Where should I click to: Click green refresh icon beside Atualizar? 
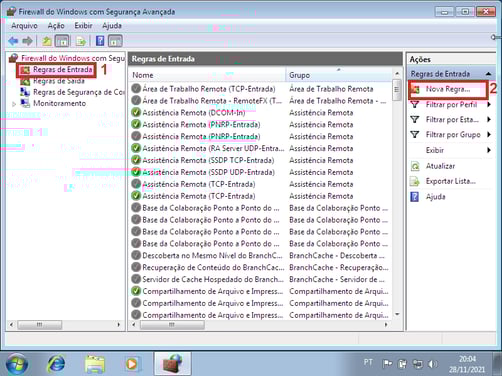click(415, 166)
